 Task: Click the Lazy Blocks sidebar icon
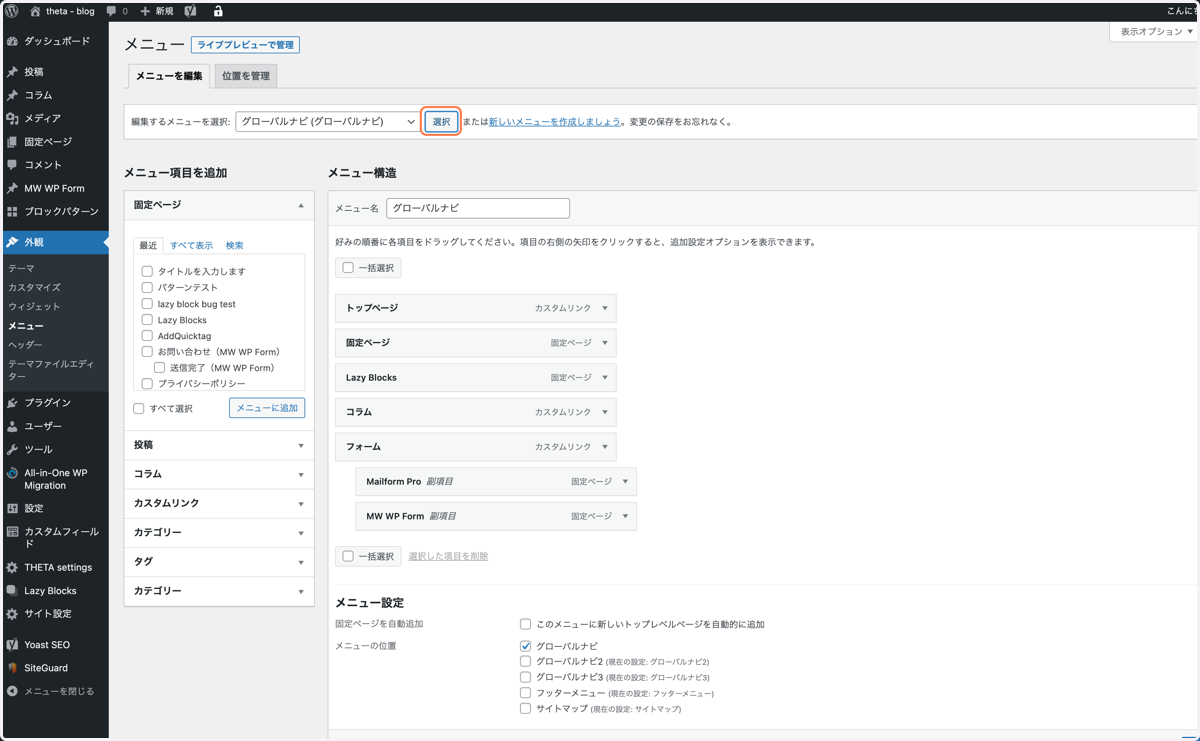coord(12,590)
